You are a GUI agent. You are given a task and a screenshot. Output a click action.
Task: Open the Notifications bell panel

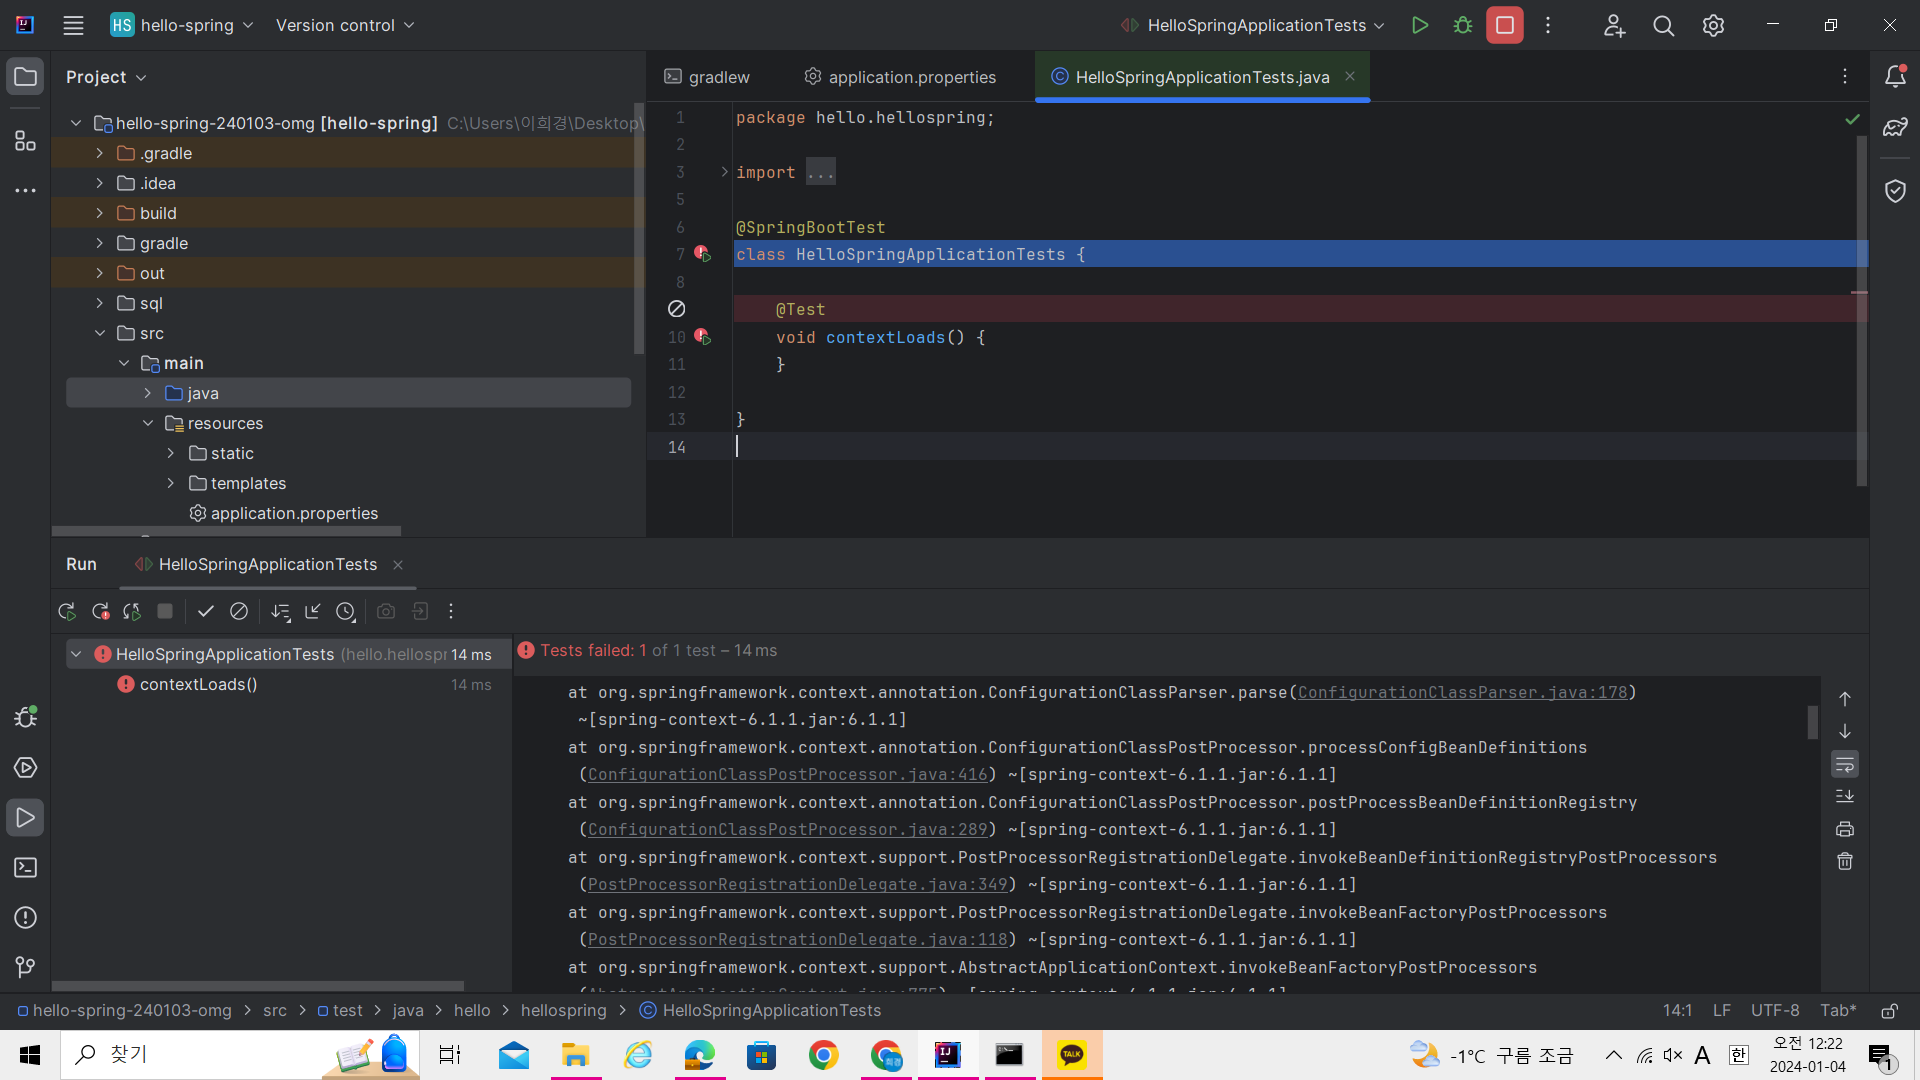1895,77
